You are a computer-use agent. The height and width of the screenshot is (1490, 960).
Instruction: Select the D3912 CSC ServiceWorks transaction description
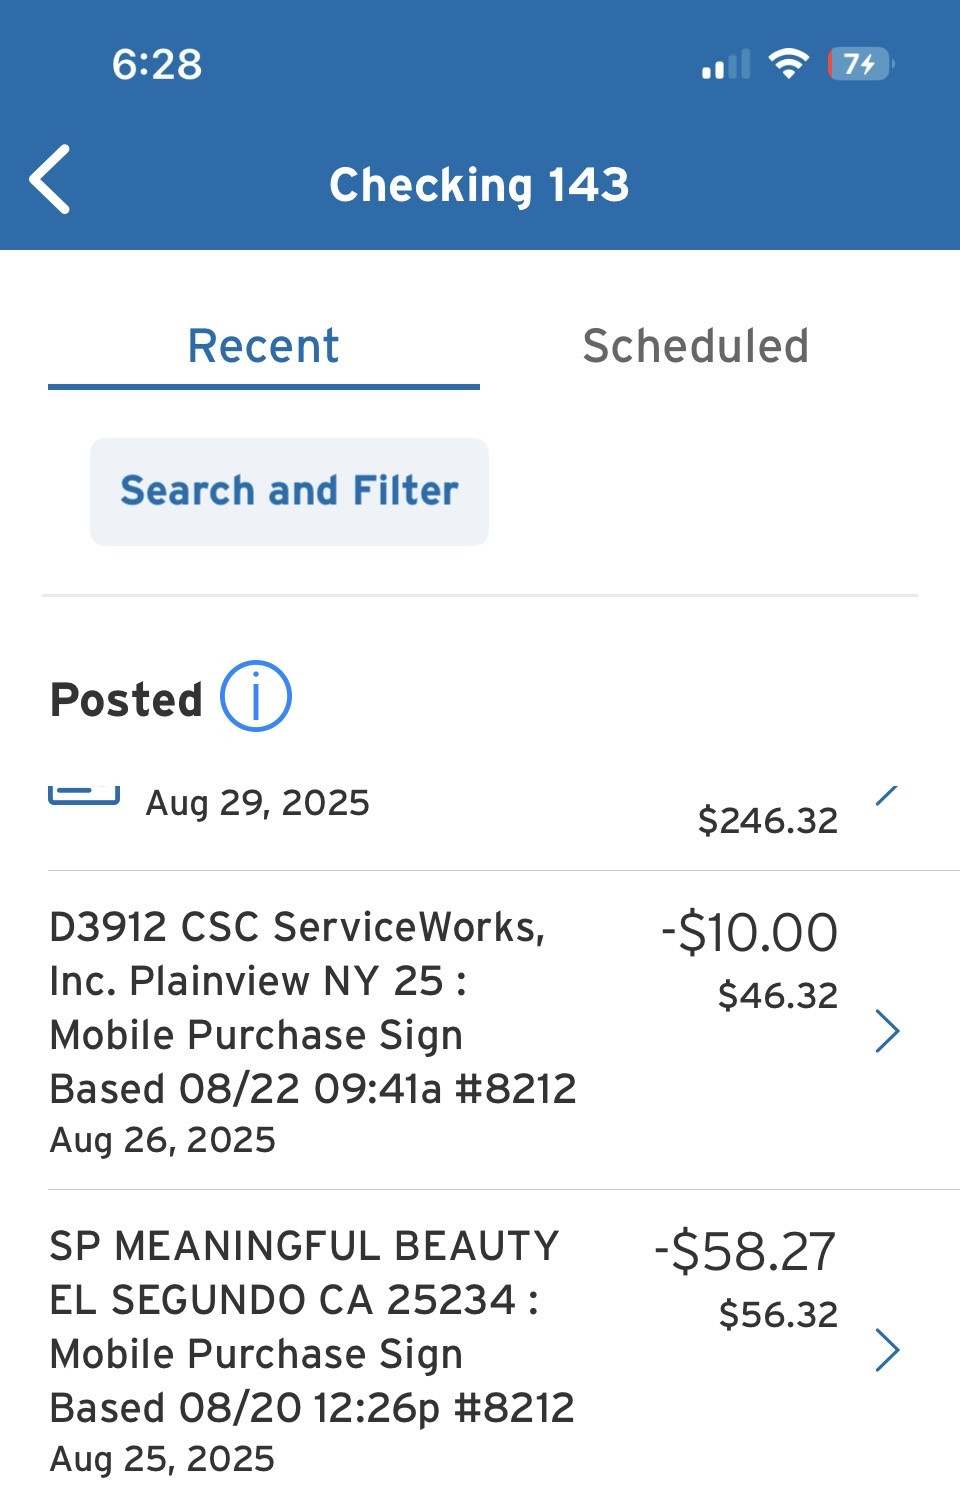click(312, 1008)
